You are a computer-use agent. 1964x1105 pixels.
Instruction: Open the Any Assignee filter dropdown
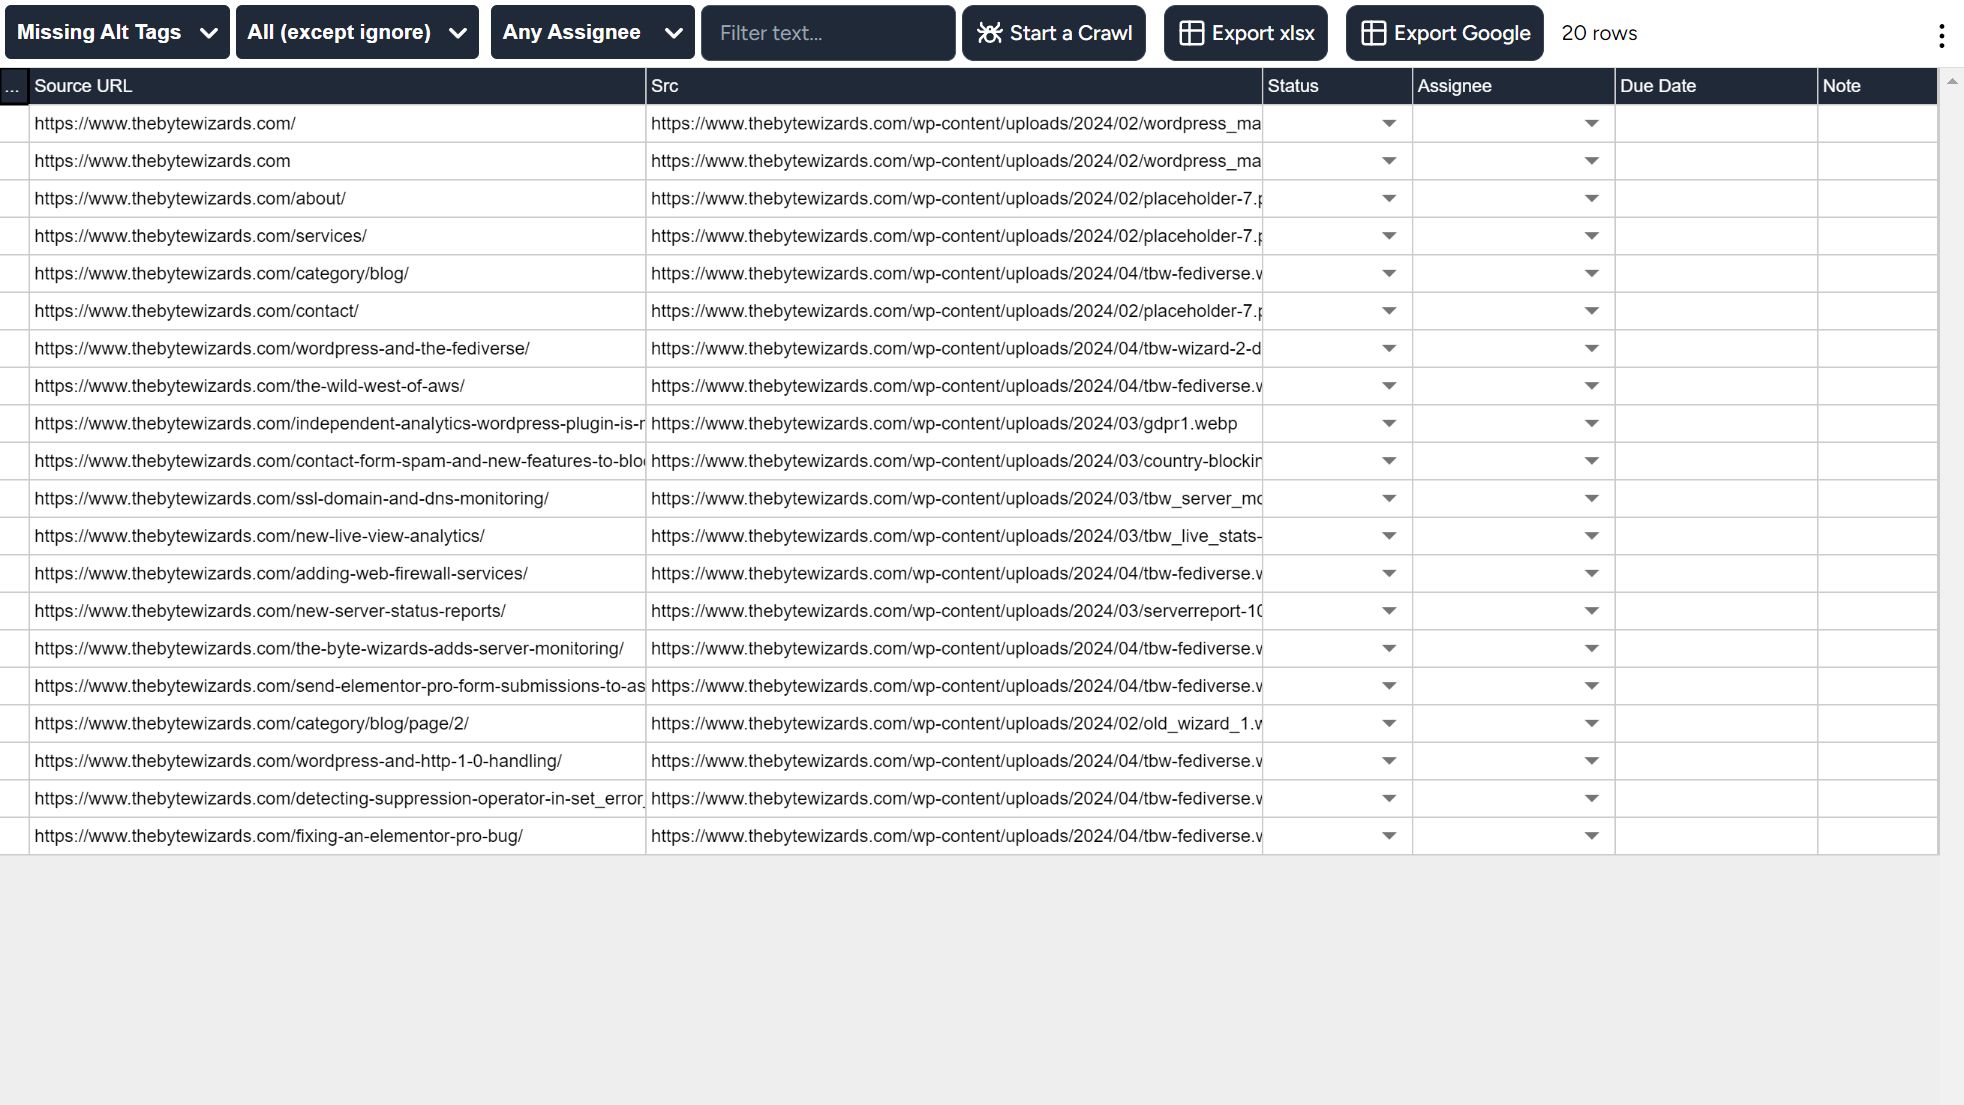coord(592,33)
